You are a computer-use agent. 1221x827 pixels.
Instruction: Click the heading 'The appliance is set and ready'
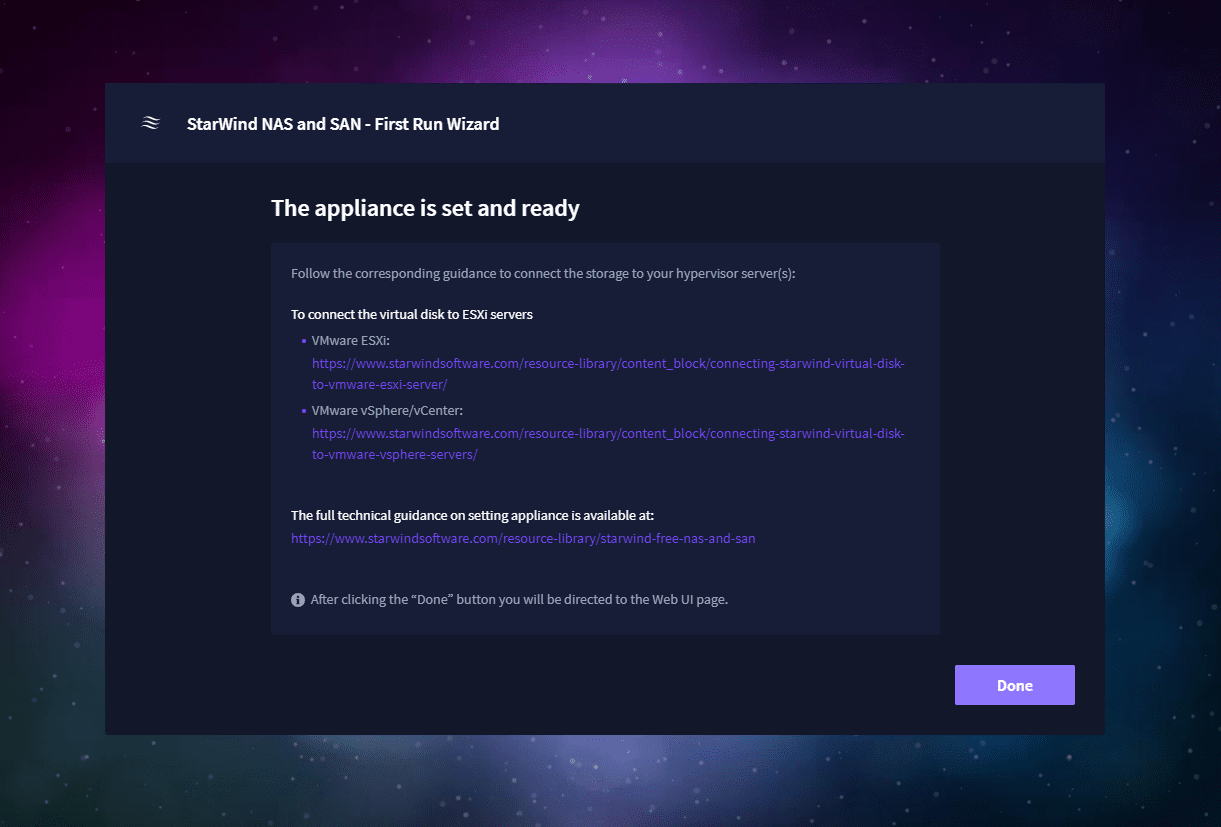pos(425,208)
